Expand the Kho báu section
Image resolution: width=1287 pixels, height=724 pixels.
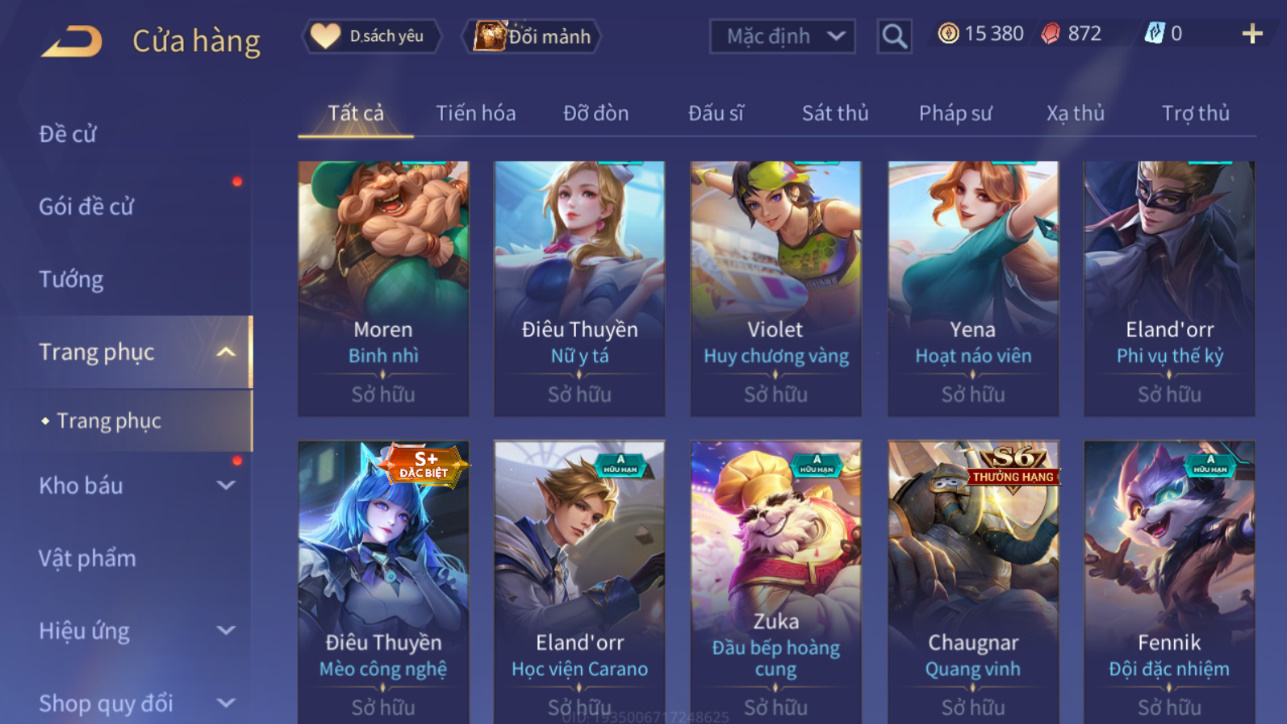(x=226, y=485)
